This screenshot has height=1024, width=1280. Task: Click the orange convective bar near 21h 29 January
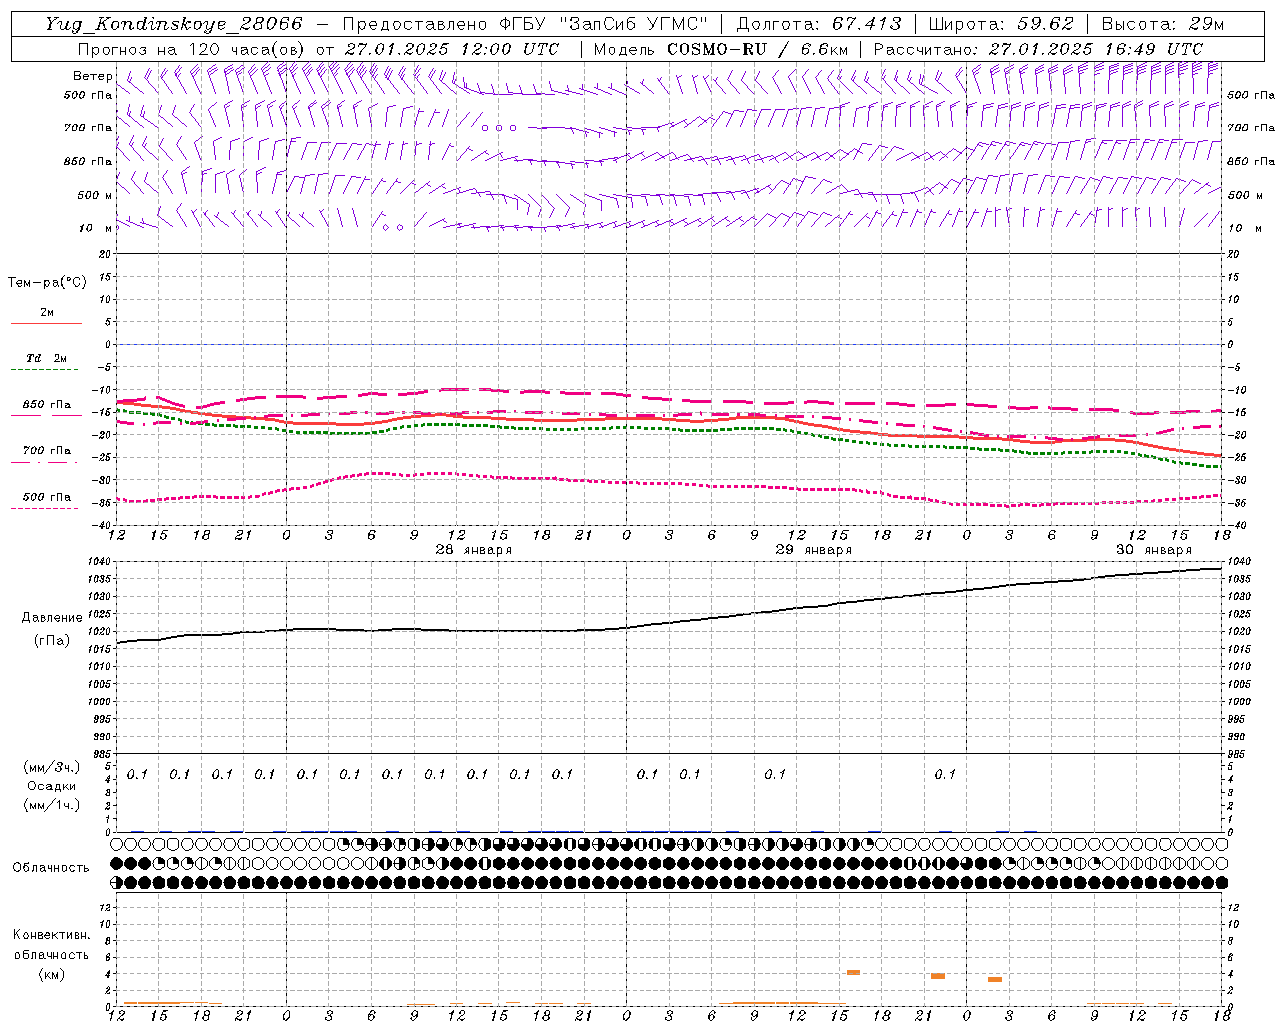(x=938, y=976)
